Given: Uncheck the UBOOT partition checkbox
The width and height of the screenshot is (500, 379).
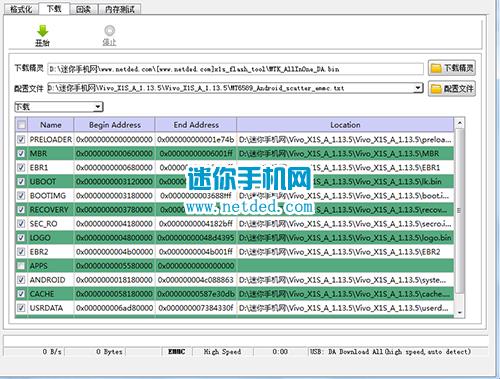Looking at the screenshot, I should click(x=21, y=181).
